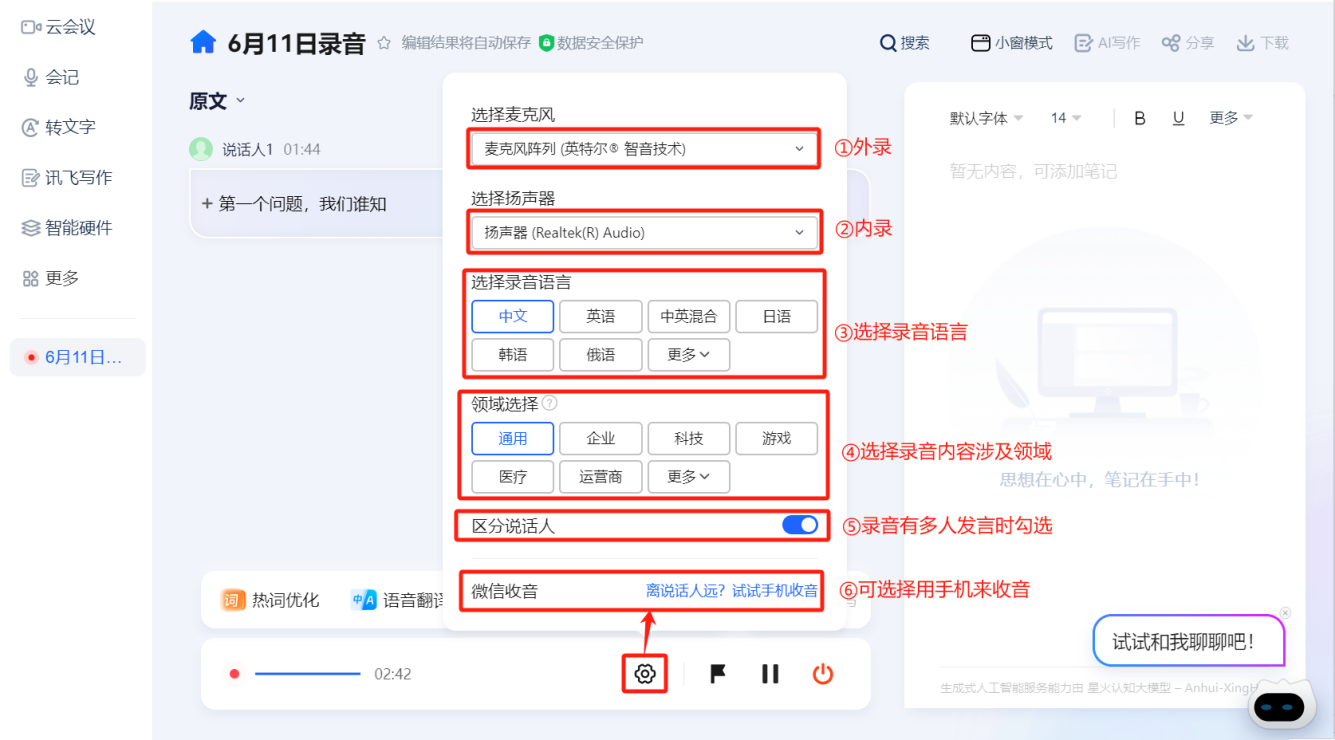Open 更多 in the left sidebar
The width and height of the screenshot is (1335, 740).
51,278
